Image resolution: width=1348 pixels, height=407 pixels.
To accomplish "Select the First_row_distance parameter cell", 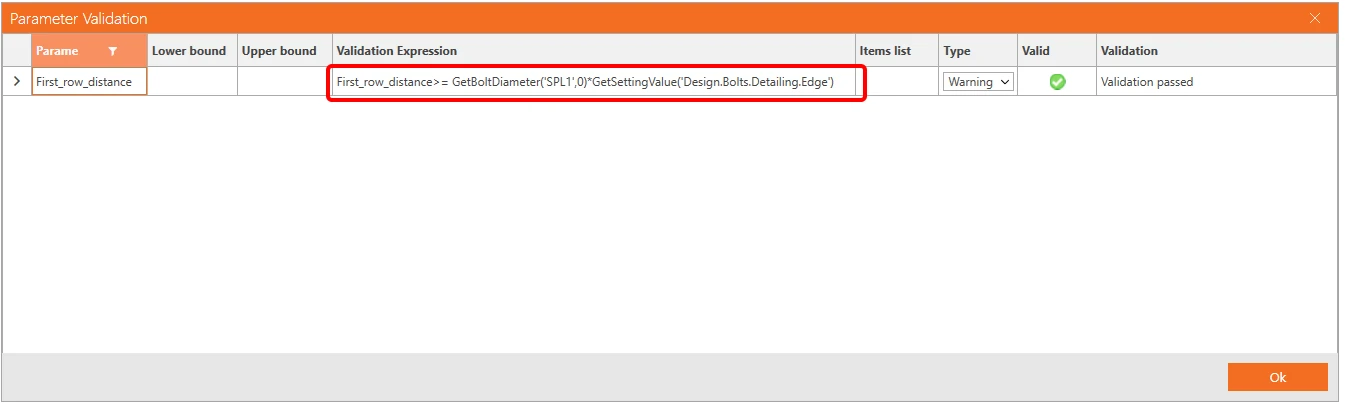I will pos(89,82).
